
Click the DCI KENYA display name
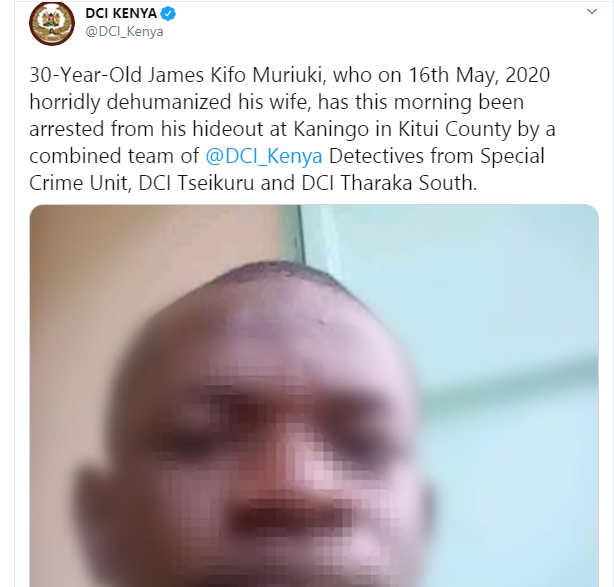click(x=121, y=13)
